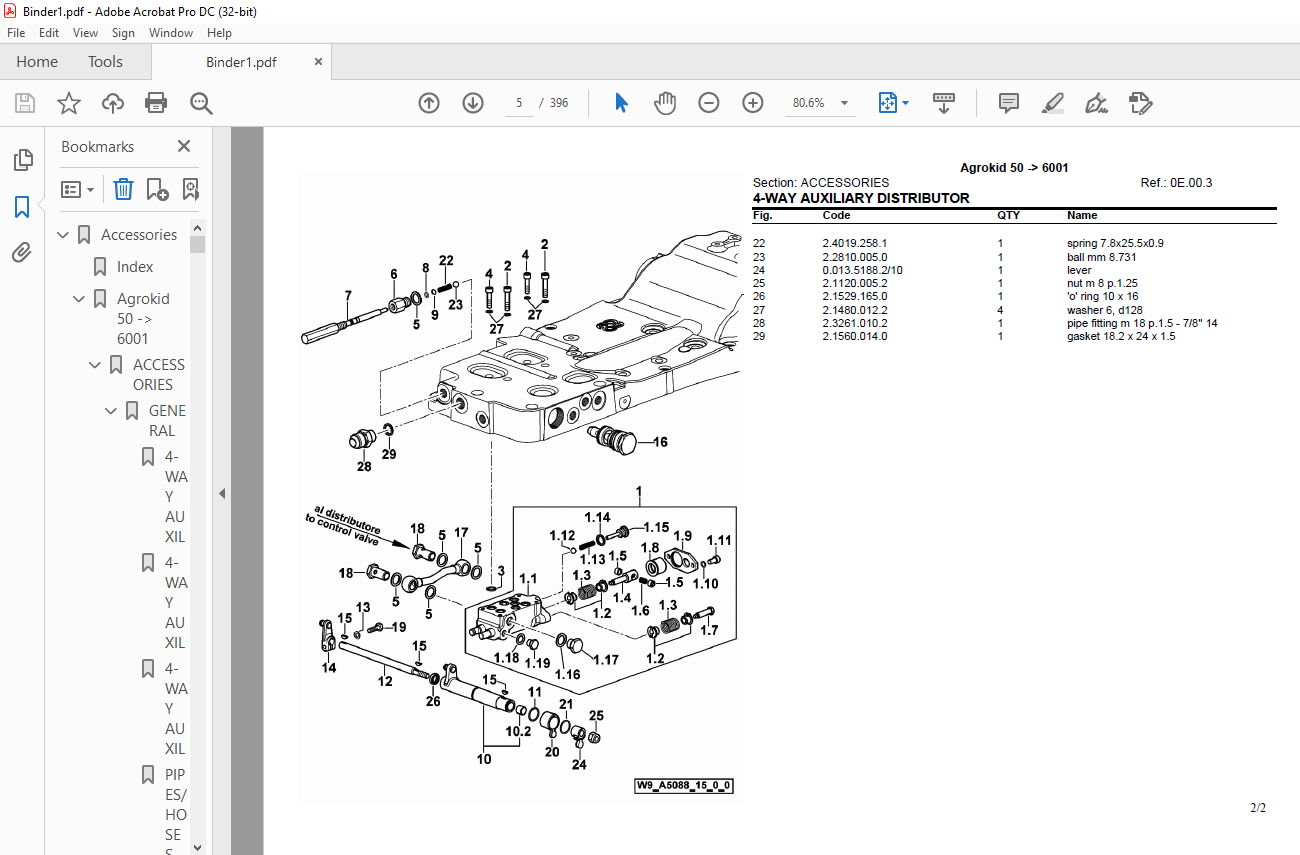Open the Find text search icon
Image resolution: width=1300 pixels, height=855 pixels.
coord(201,102)
